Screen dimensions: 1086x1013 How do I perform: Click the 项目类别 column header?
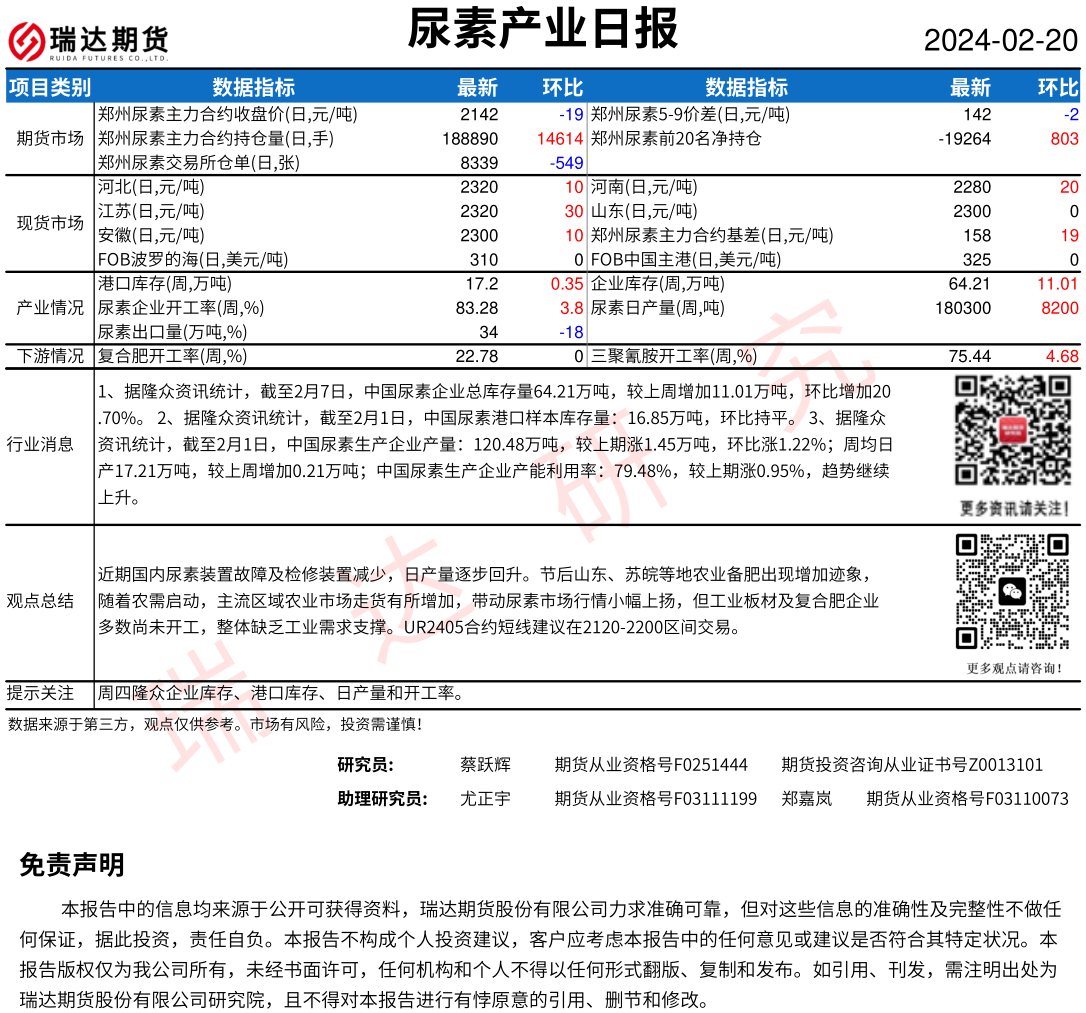[x=49, y=88]
